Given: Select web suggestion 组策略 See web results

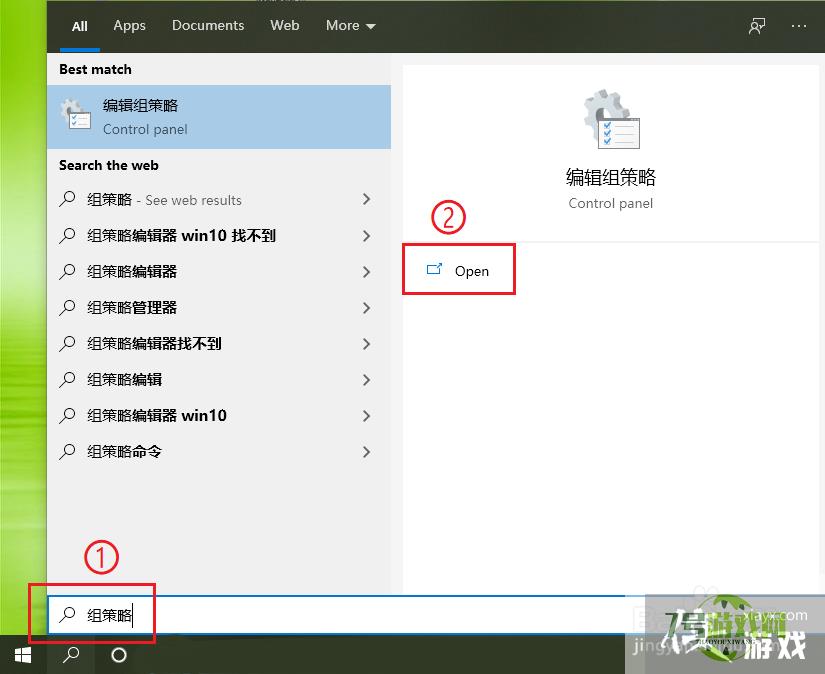Looking at the screenshot, I should (x=219, y=199).
